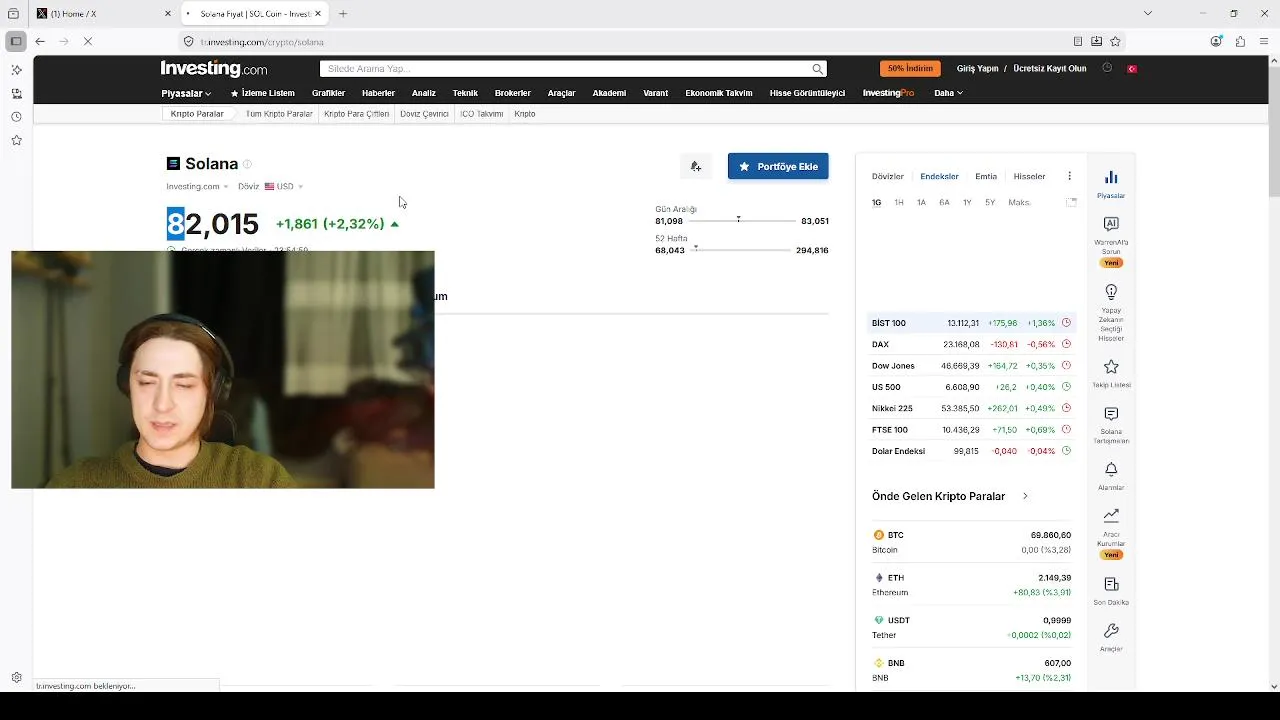Select the Emtia tab in markets widget
The height and width of the screenshot is (720, 1280).
(986, 176)
